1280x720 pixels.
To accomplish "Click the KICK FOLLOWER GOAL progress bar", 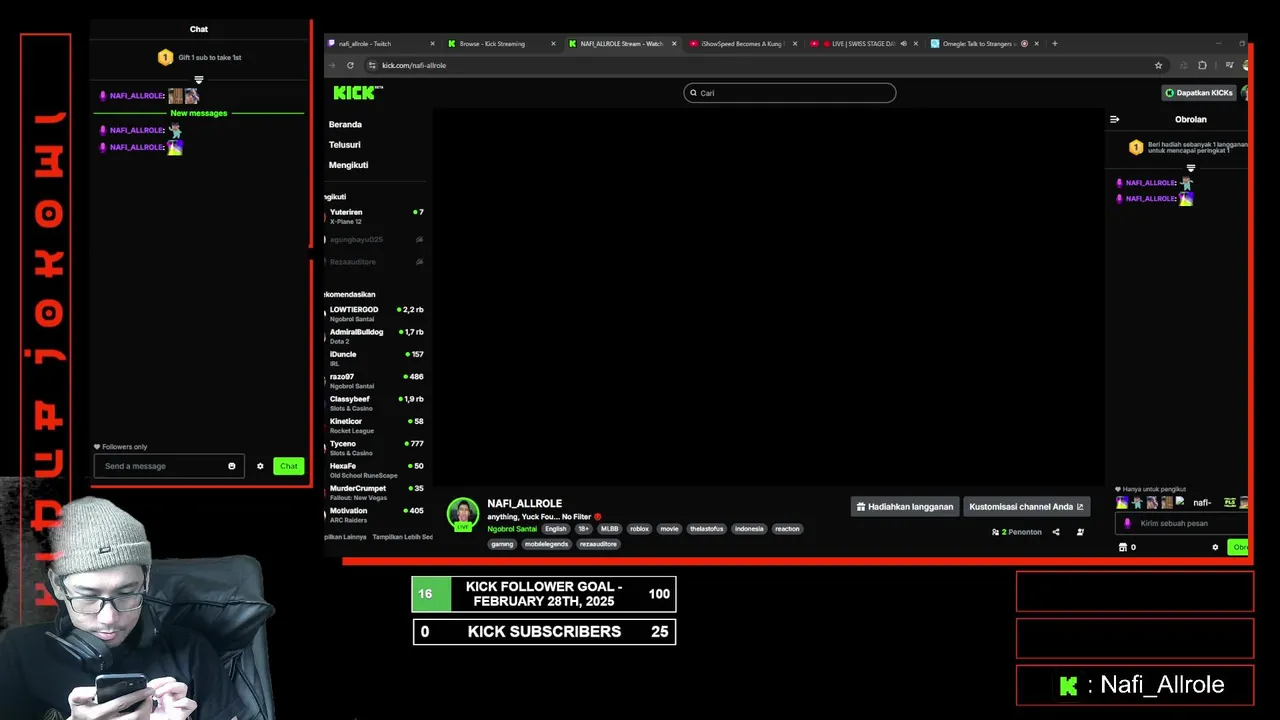I will coord(544,594).
